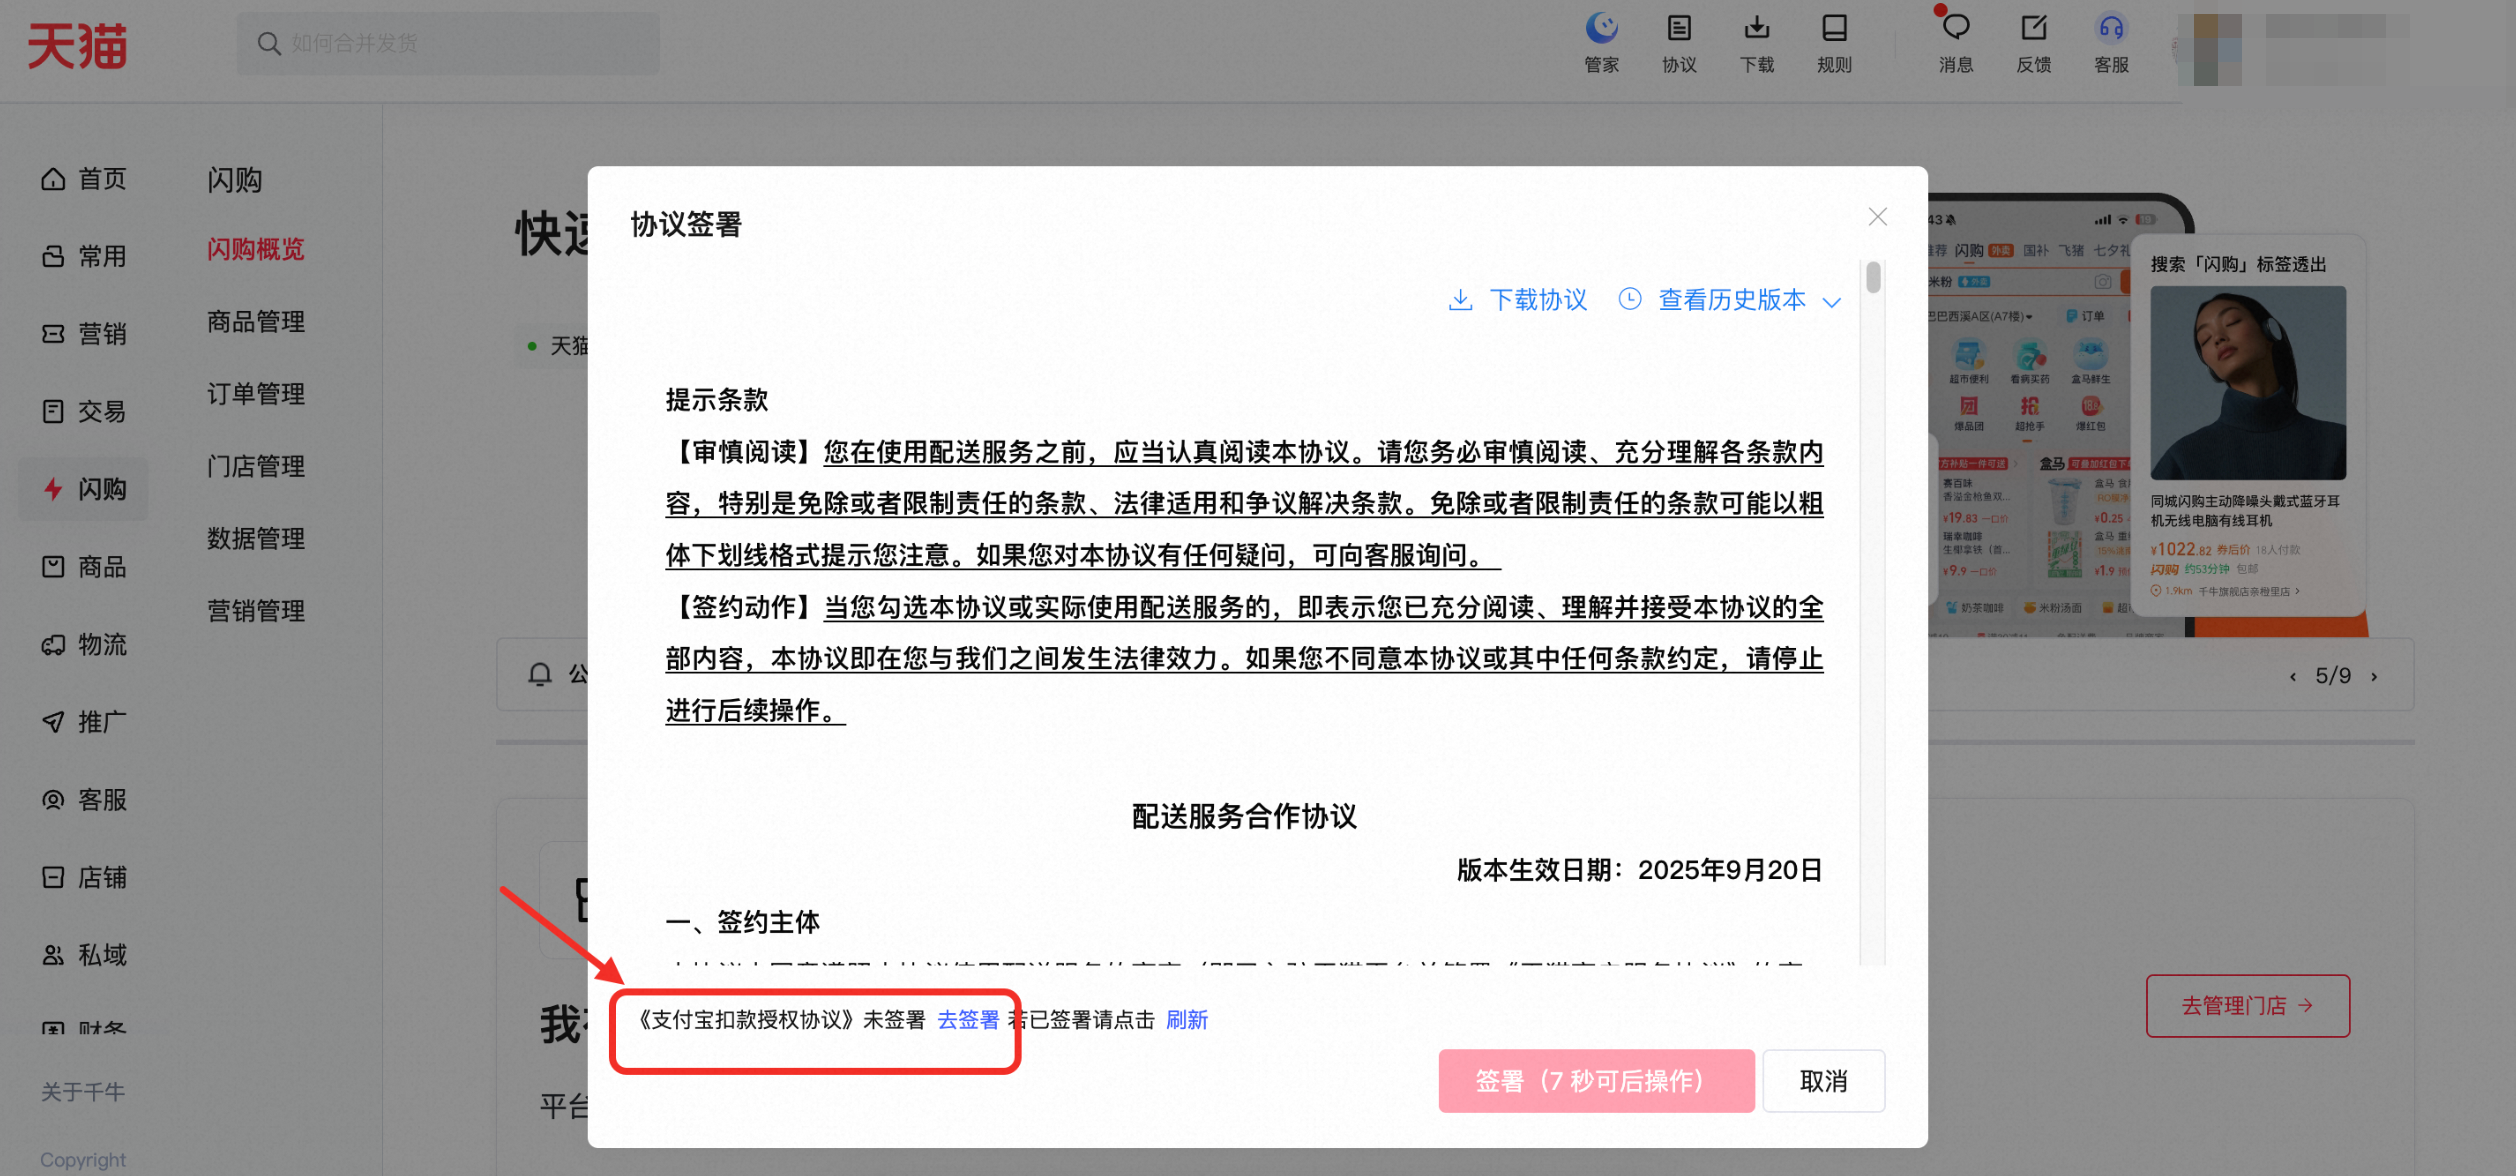Image resolution: width=2516 pixels, height=1176 pixels.
Task: Open 交易 in left sidebar
Action: tap(84, 411)
